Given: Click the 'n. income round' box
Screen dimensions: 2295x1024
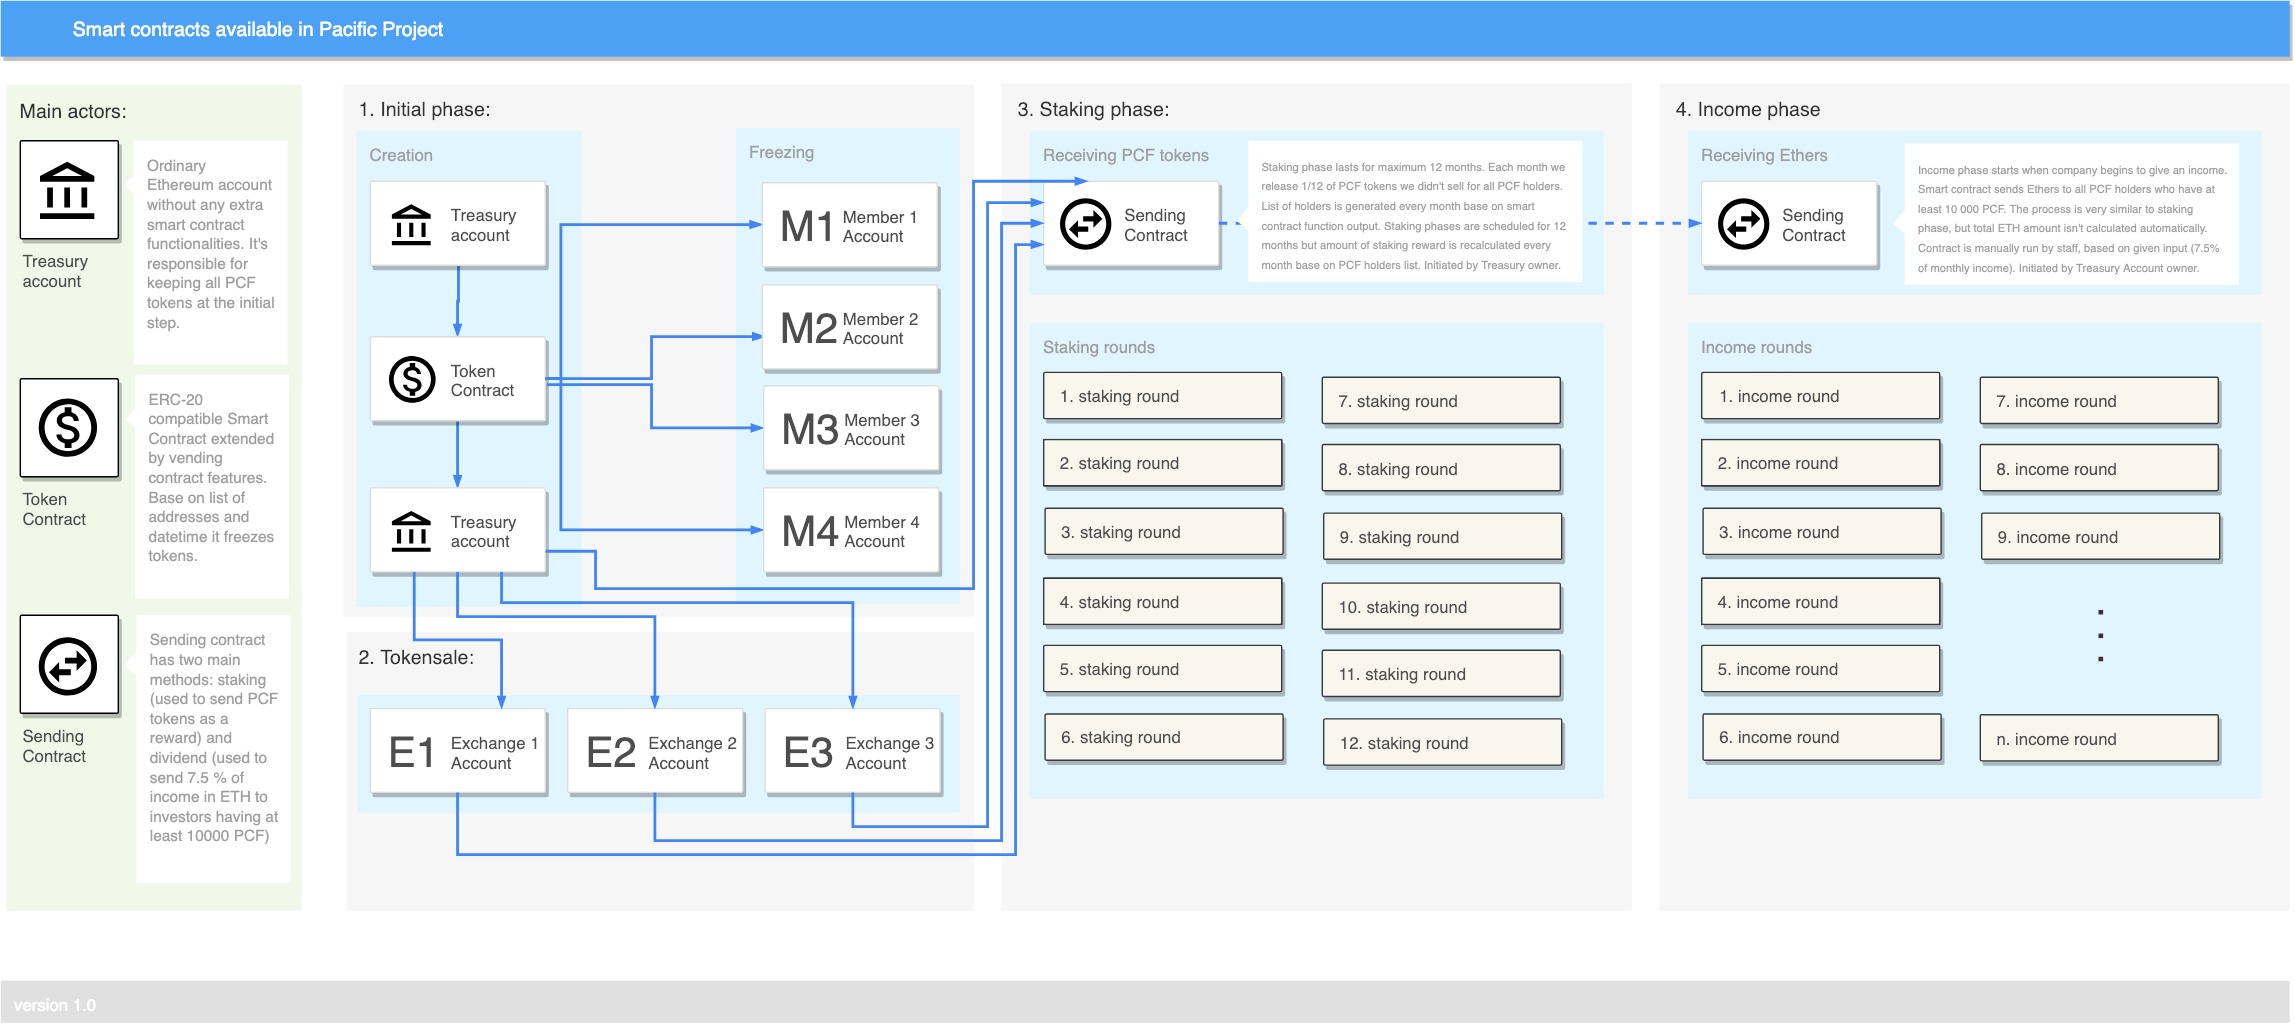Looking at the screenshot, I should [2099, 739].
